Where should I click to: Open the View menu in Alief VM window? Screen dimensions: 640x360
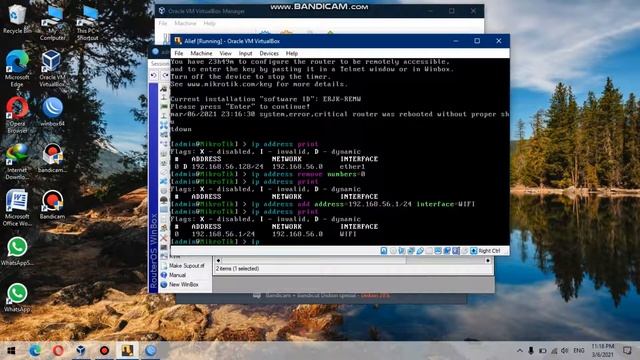[225, 53]
